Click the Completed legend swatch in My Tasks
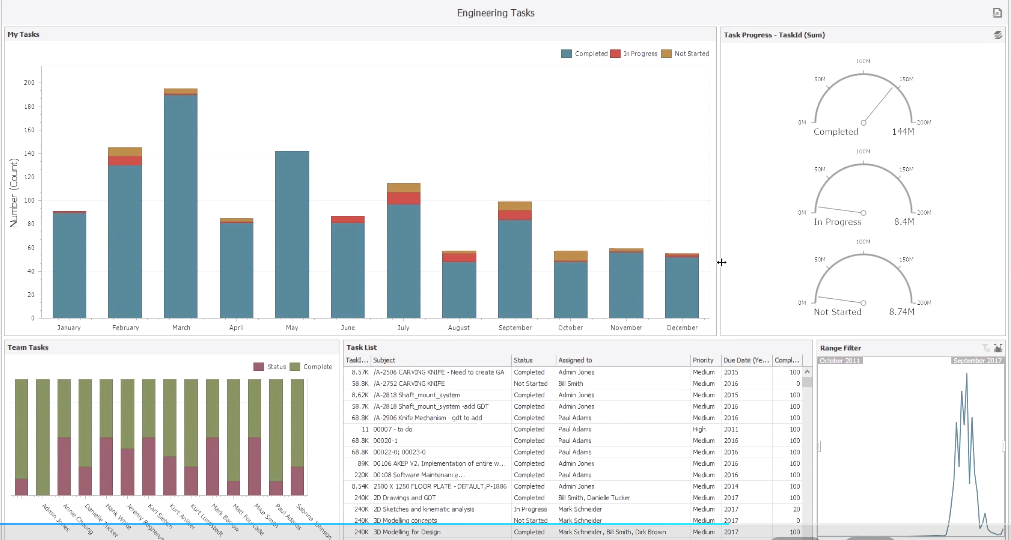Screen dimensions: 1011x540 click(x=566, y=53)
